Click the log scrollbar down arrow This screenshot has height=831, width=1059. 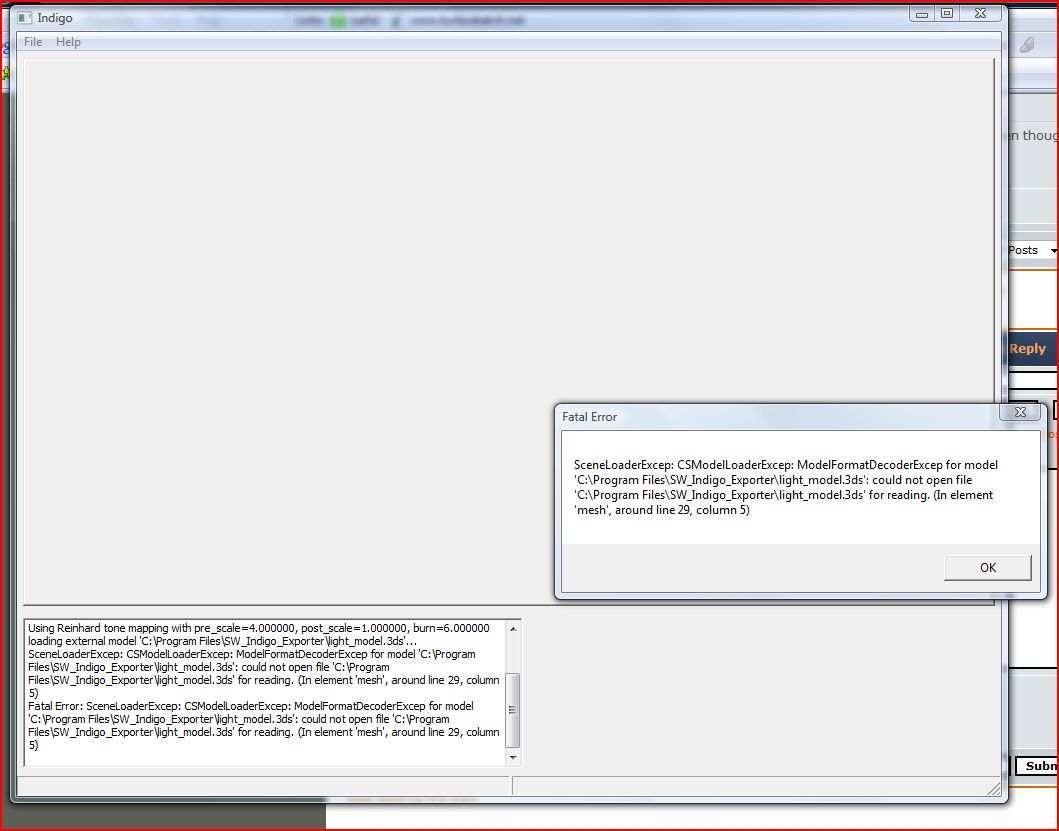click(x=514, y=758)
